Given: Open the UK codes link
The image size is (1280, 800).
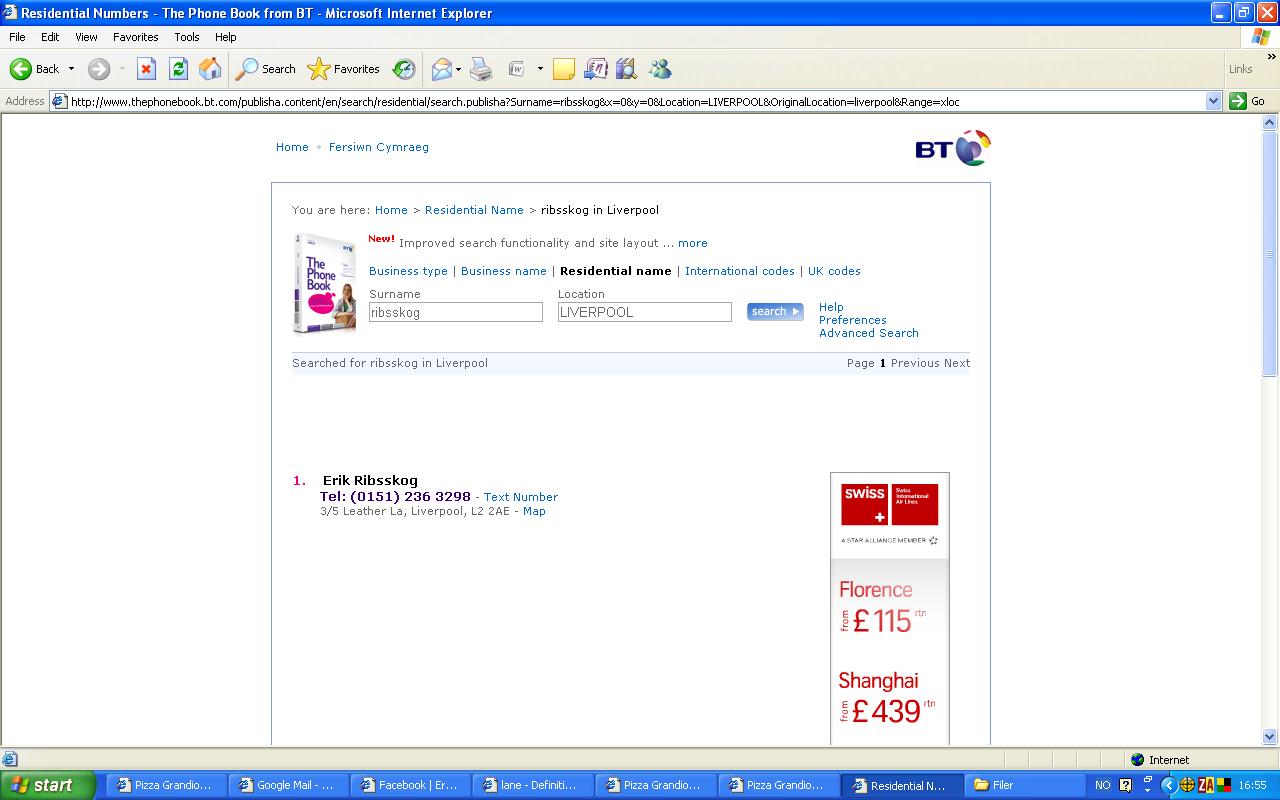Looking at the screenshot, I should tap(834, 271).
